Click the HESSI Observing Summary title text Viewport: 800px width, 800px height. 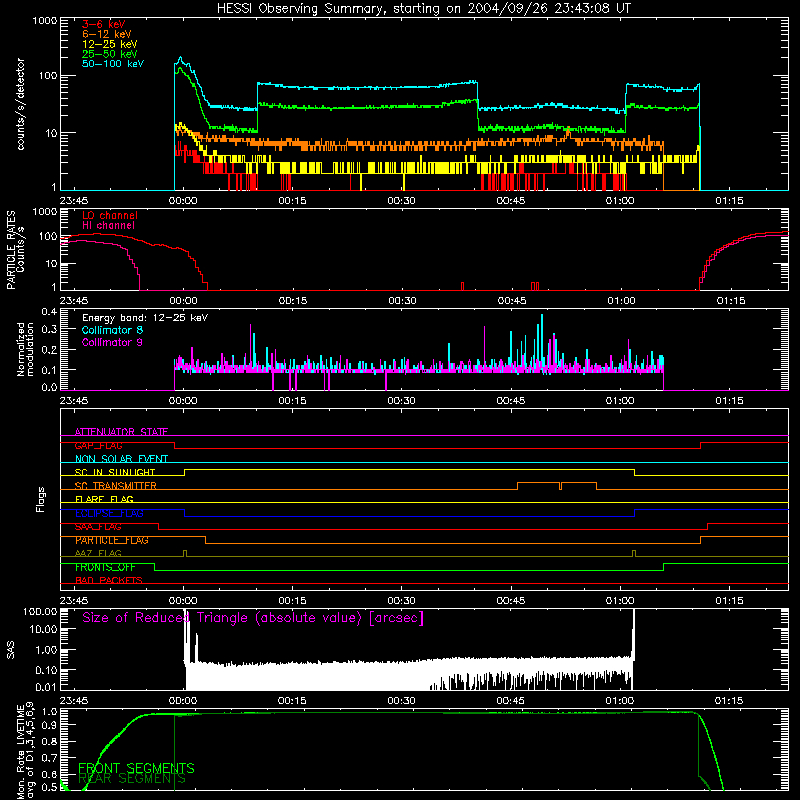(x=423, y=9)
